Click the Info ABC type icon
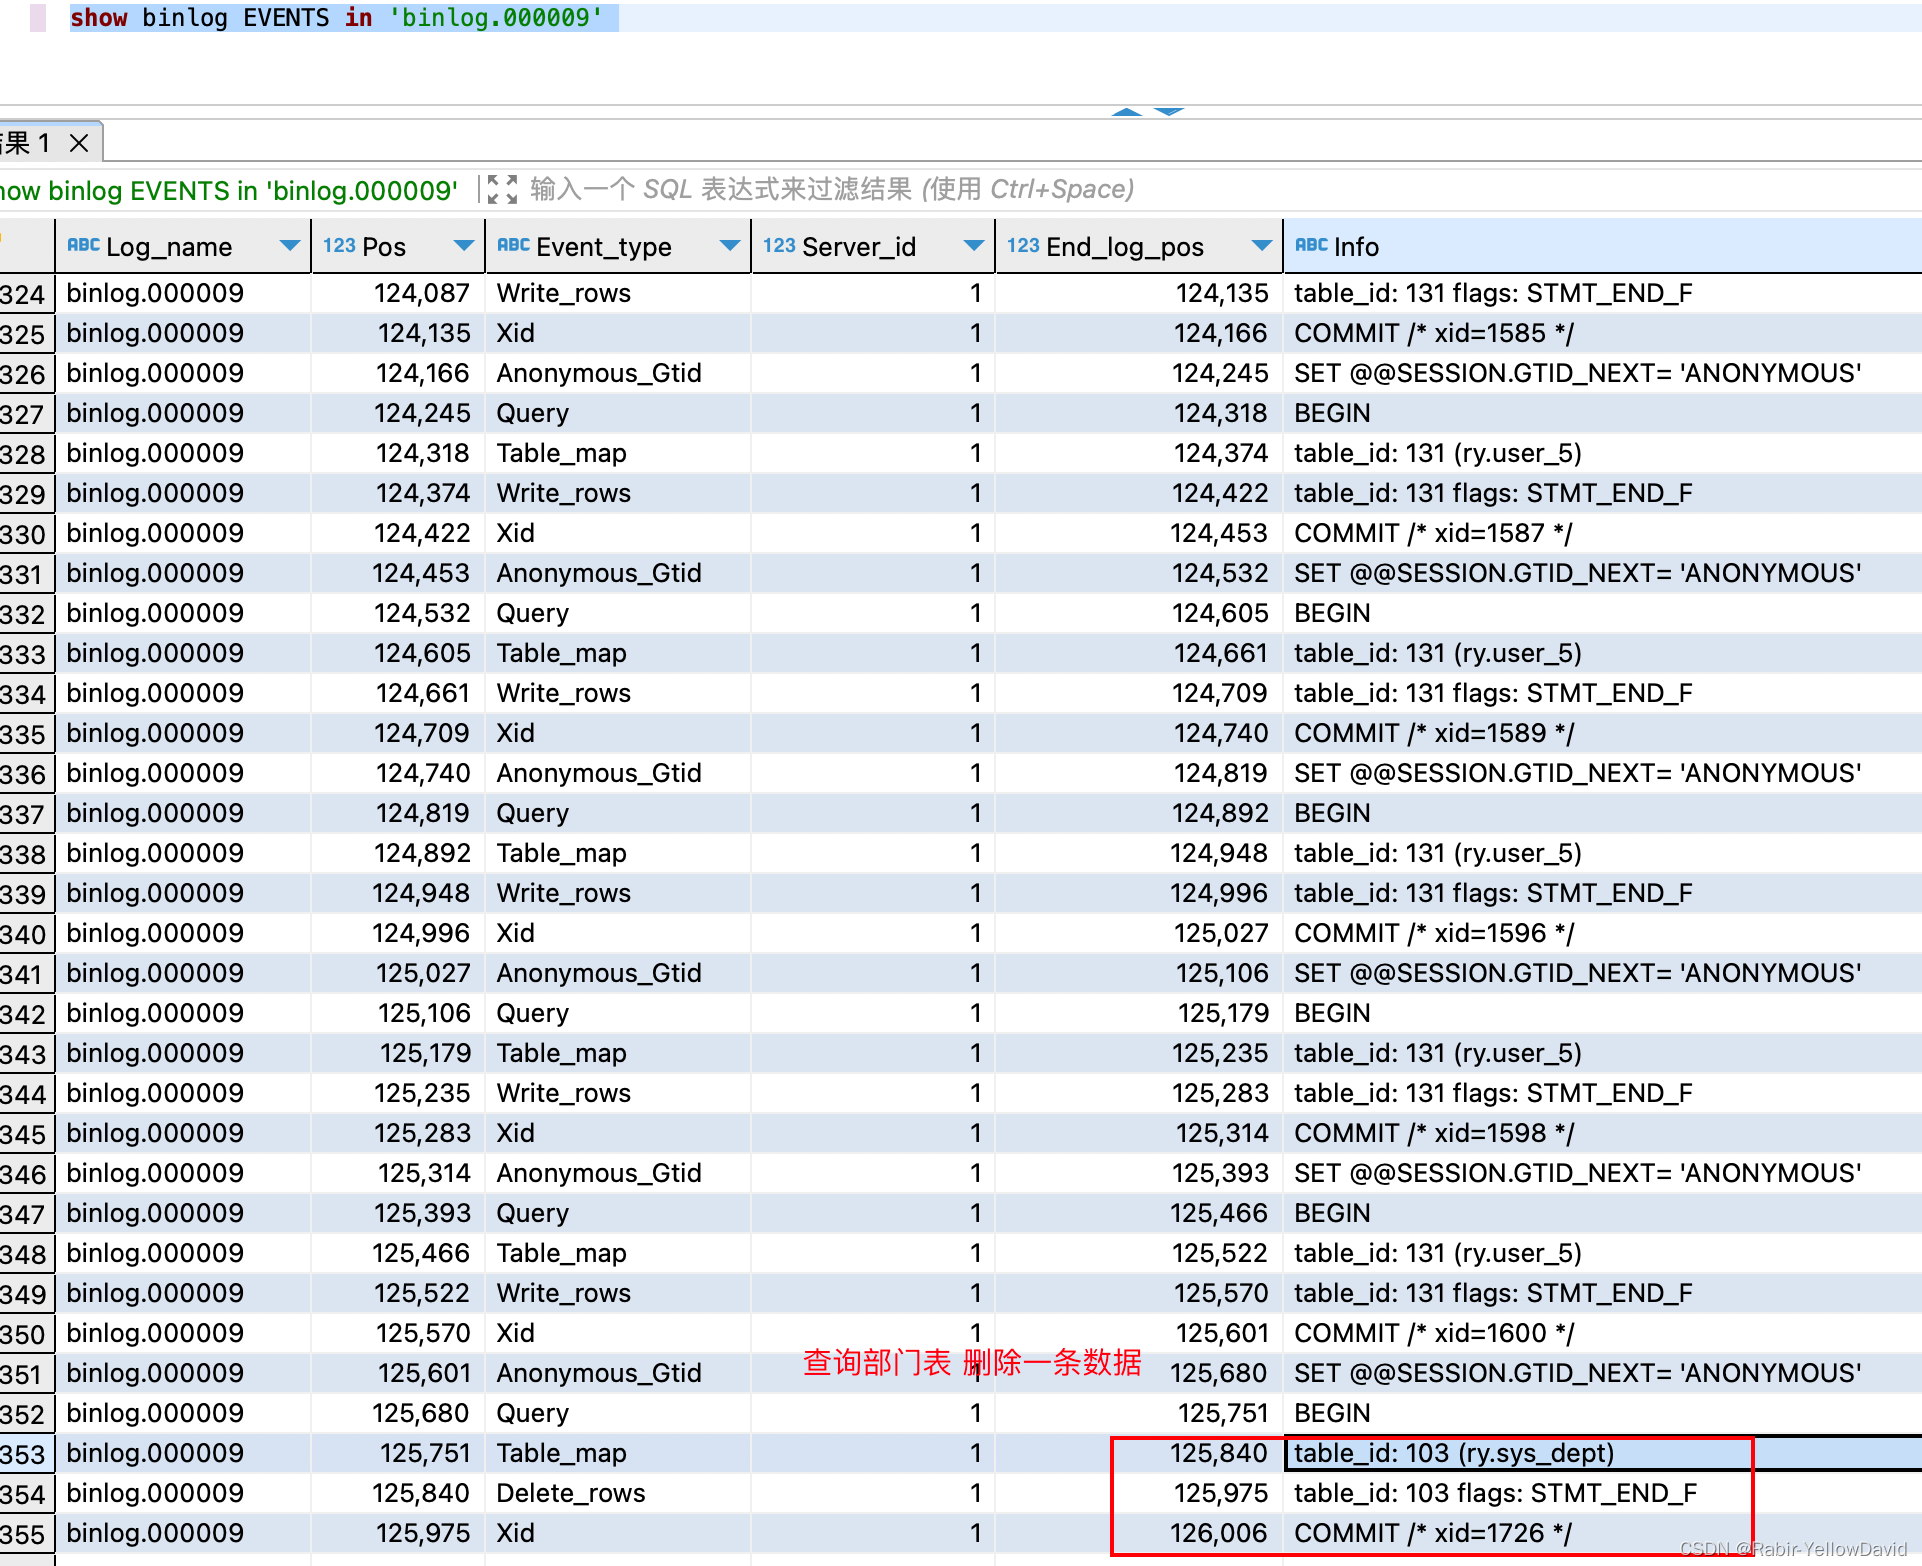The image size is (1922, 1566). click(1311, 245)
